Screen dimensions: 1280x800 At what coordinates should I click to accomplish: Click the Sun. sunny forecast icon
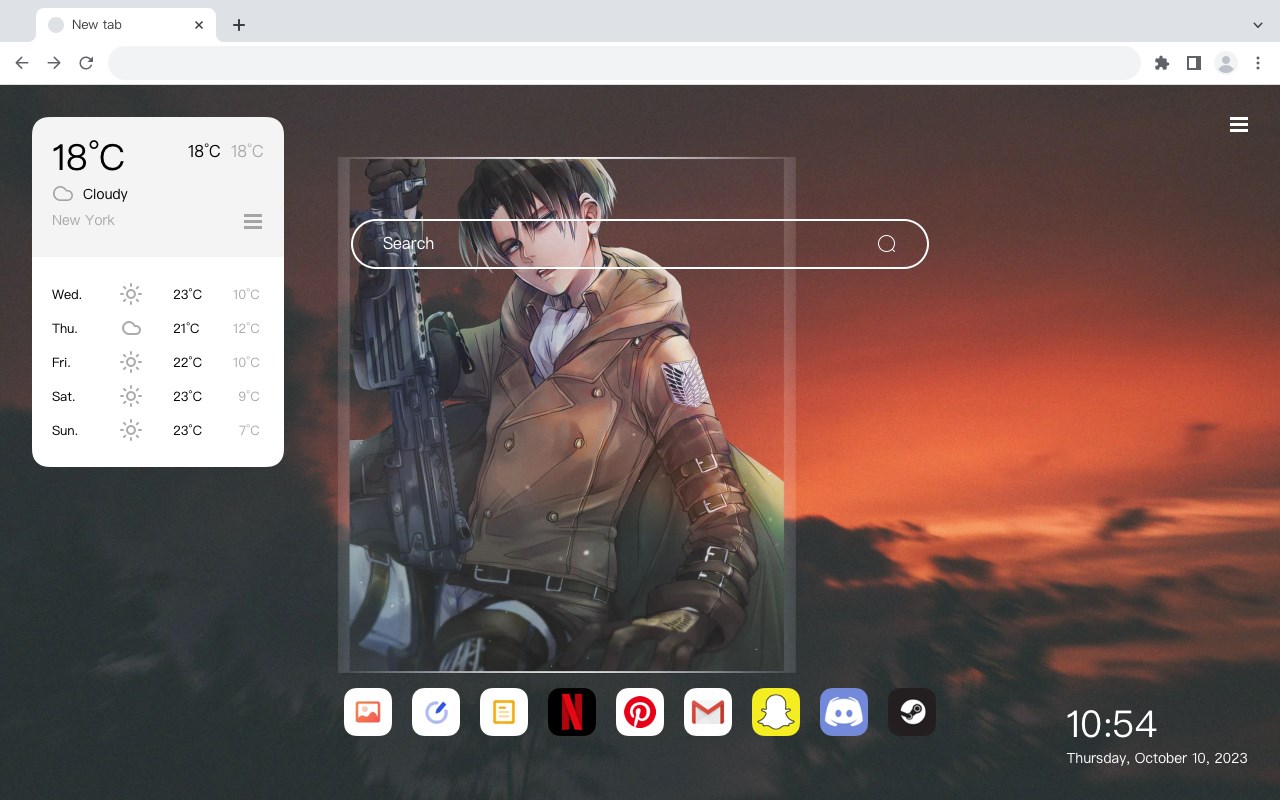click(131, 430)
